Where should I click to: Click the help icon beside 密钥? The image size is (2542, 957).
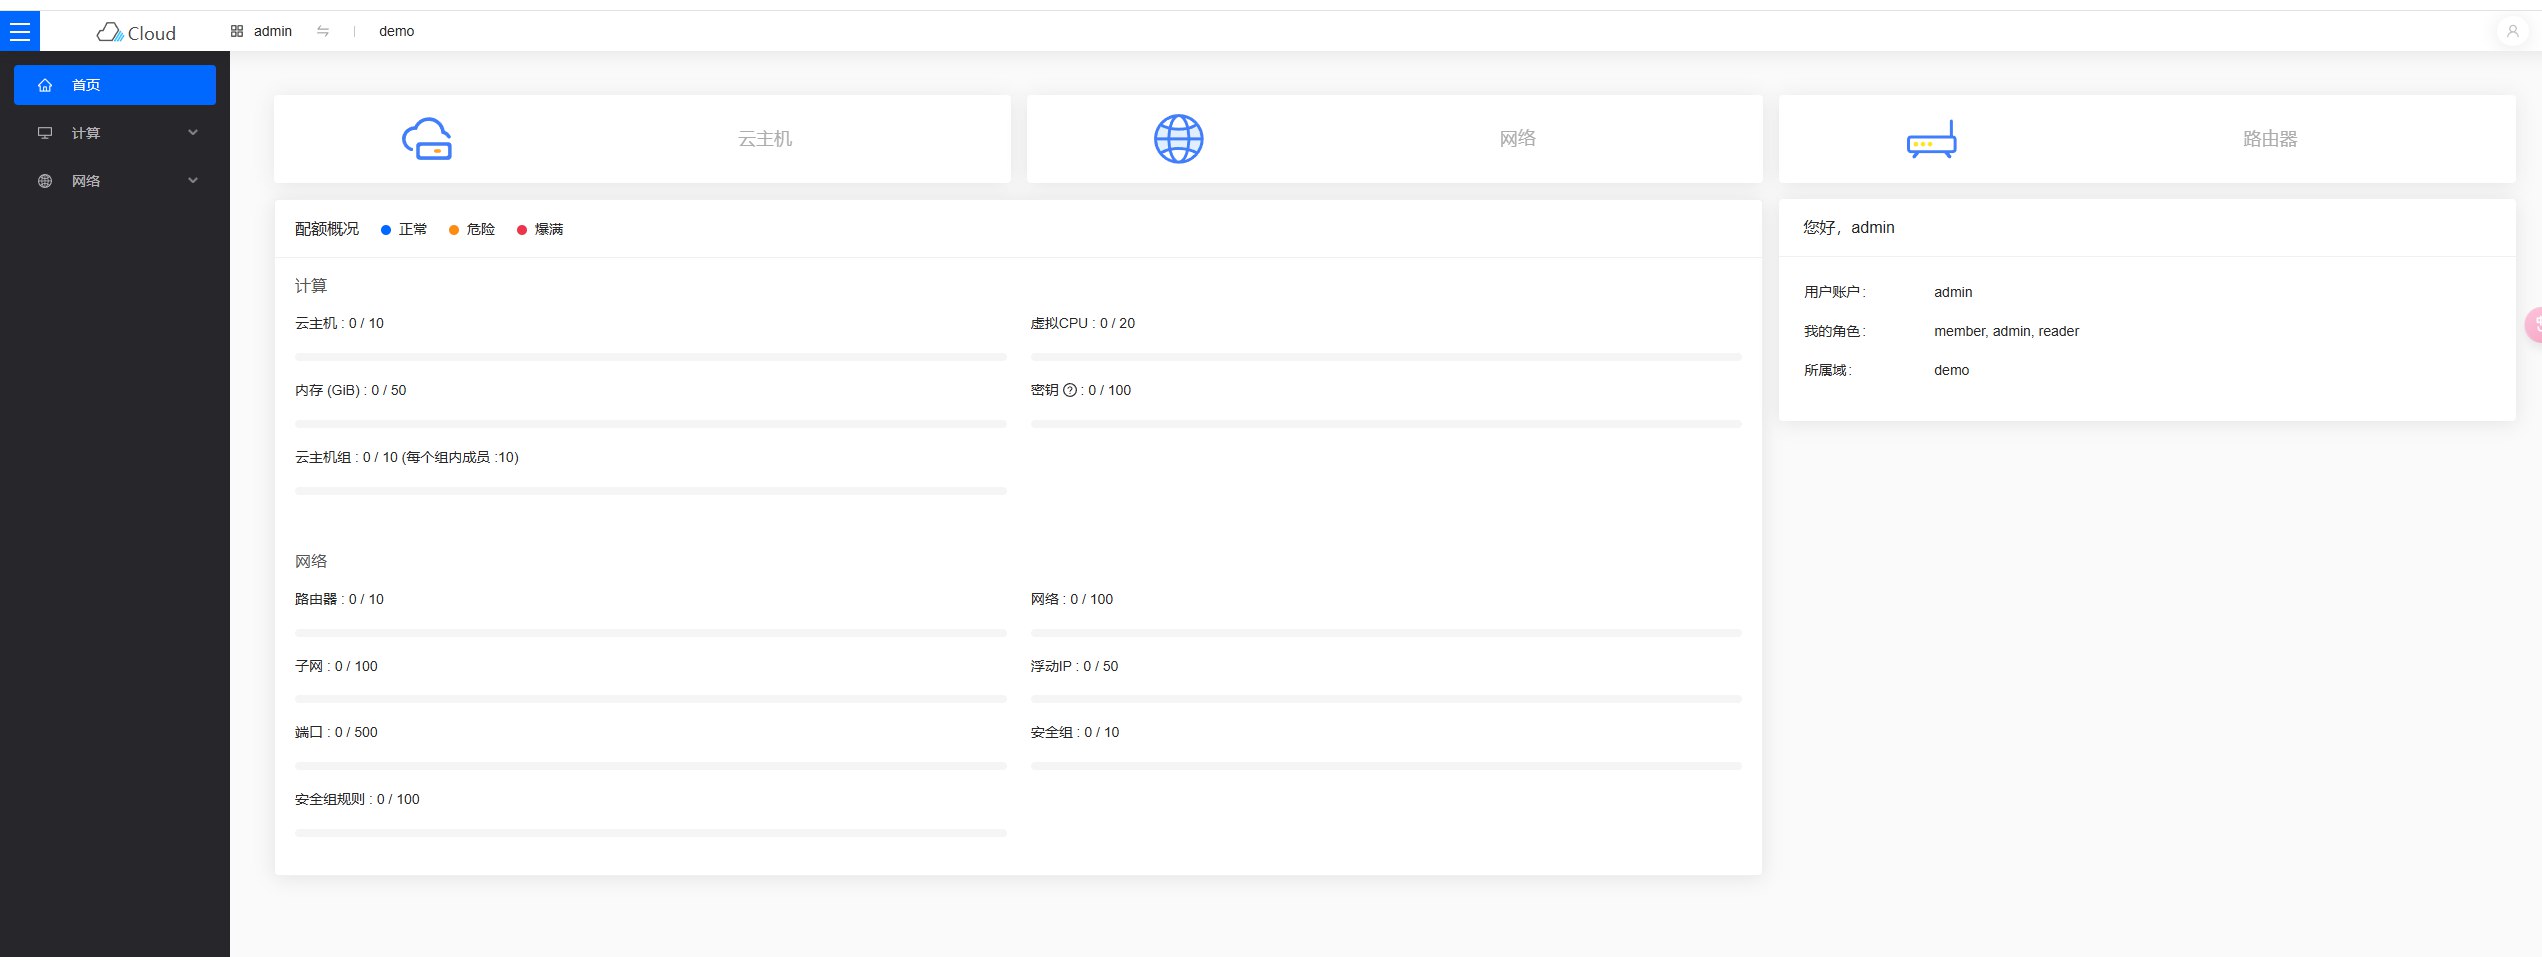click(1070, 390)
